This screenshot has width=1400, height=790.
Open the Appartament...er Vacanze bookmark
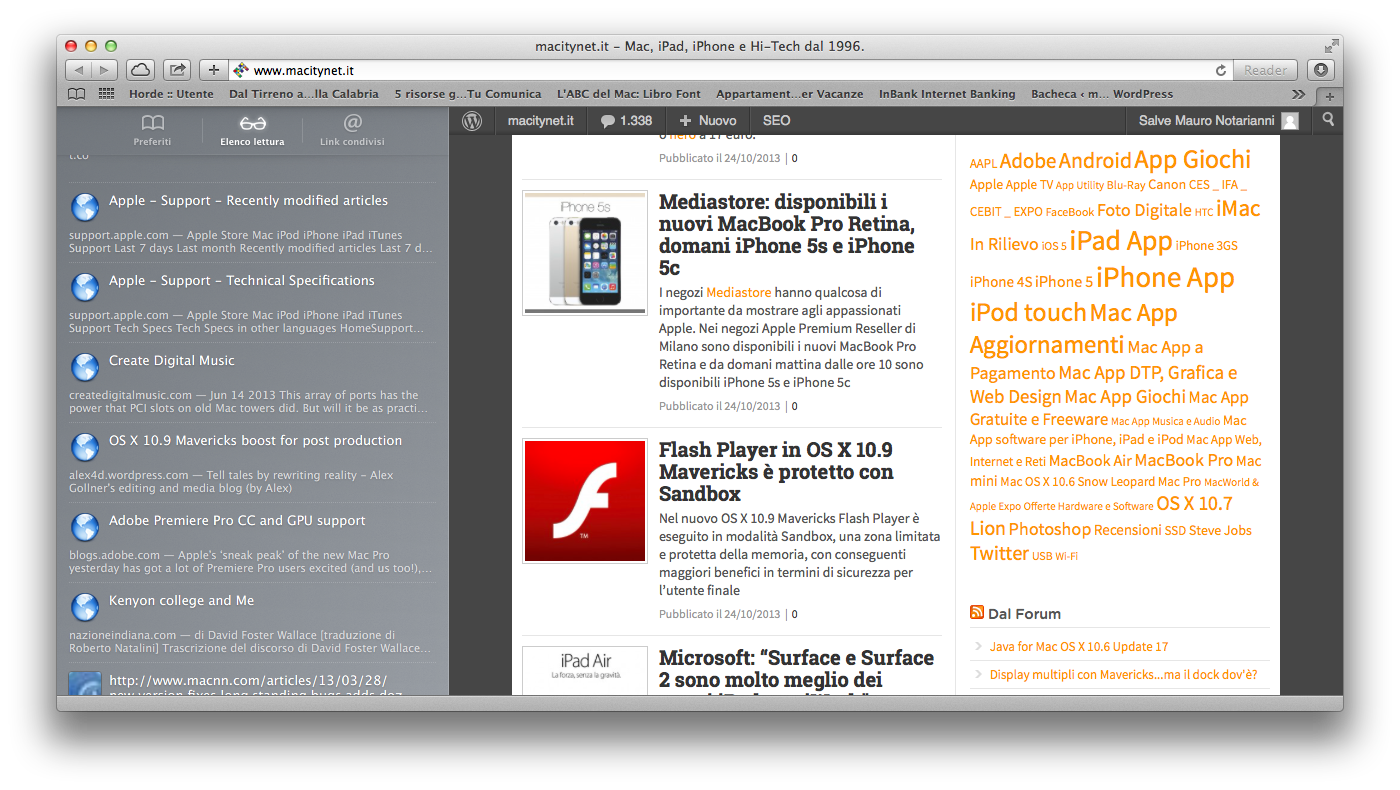(790, 94)
